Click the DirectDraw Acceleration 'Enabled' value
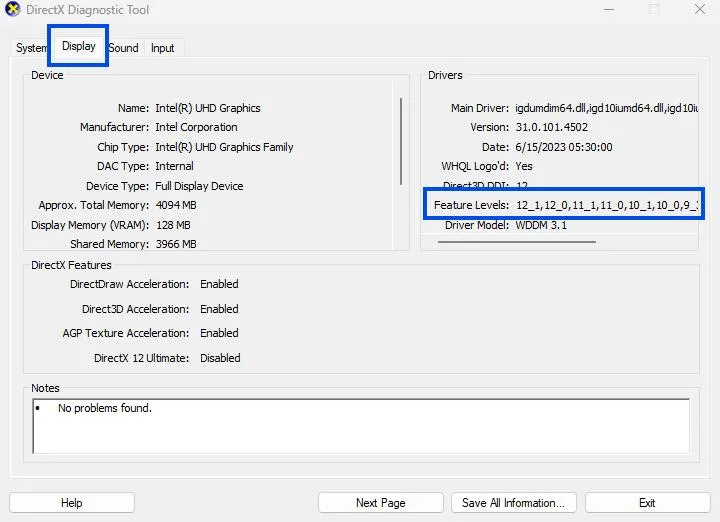Viewport: 720px width, 522px height. pyautogui.click(x=219, y=284)
